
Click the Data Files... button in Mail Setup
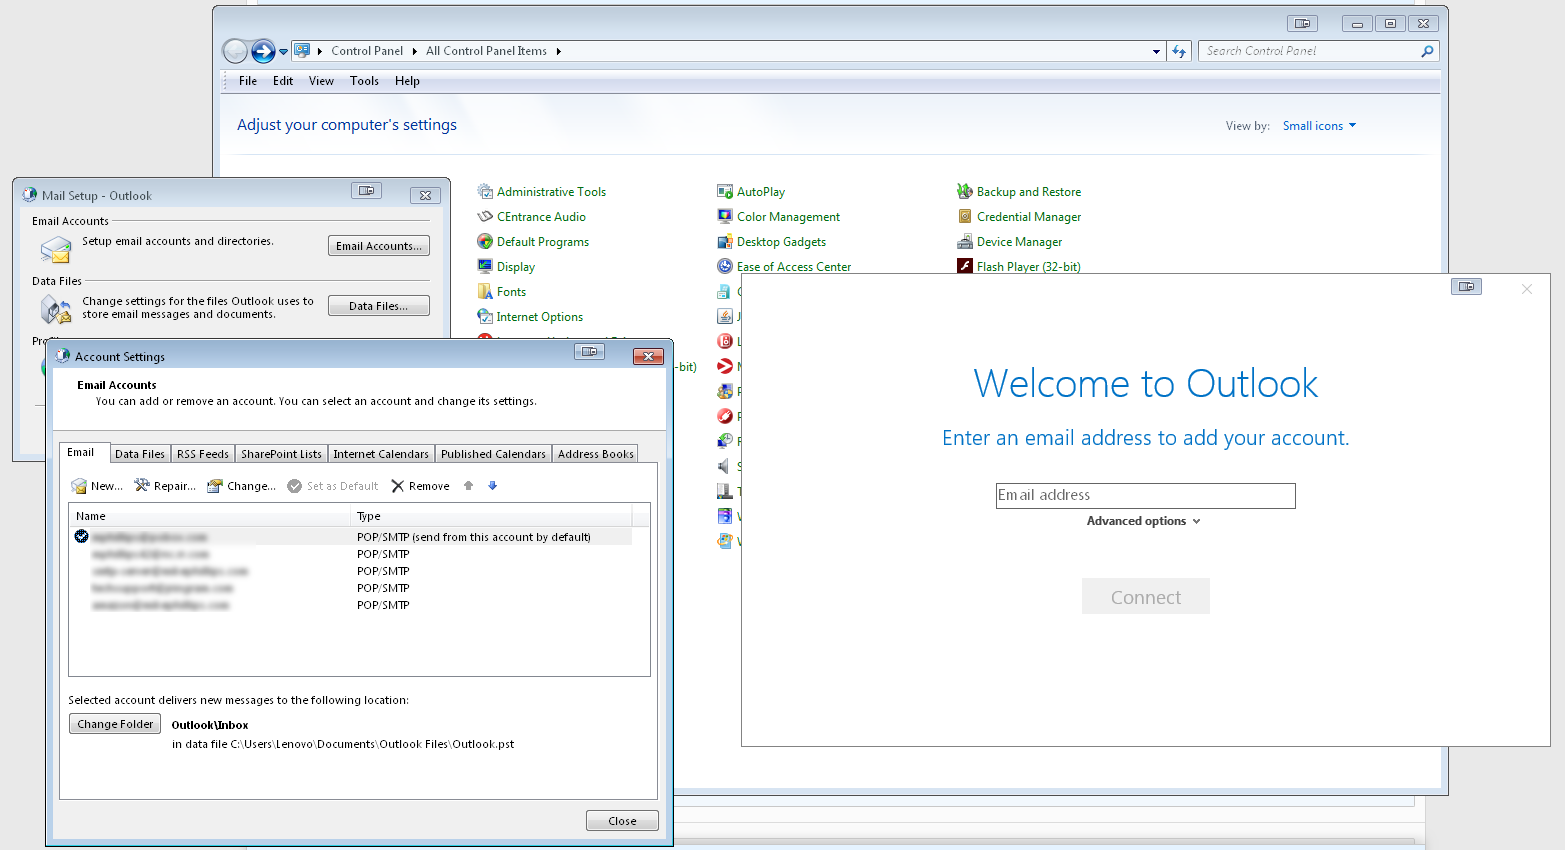pyautogui.click(x=379, y=306)
